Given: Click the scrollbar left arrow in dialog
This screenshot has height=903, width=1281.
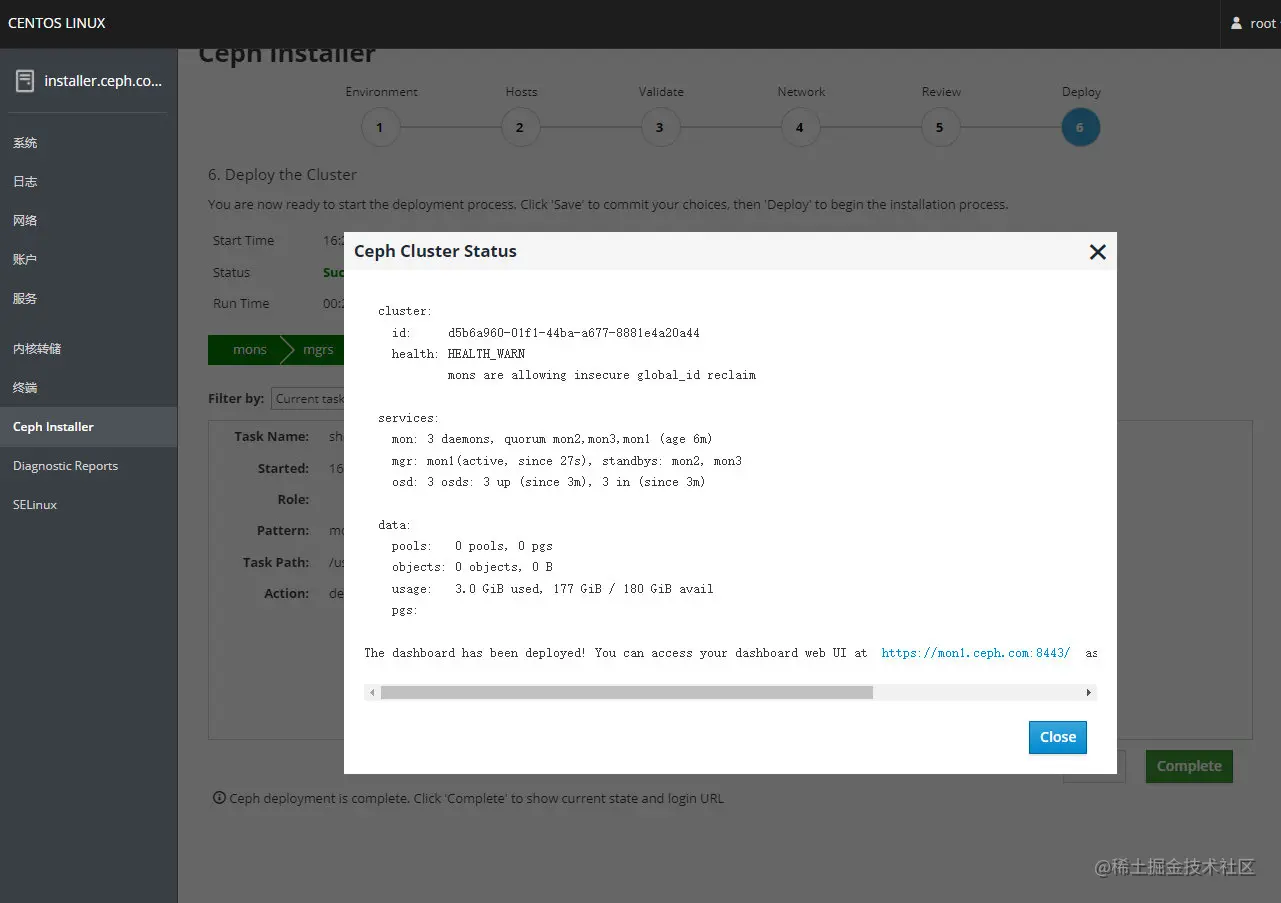Looking at the screenshot, I should (372, 692).
